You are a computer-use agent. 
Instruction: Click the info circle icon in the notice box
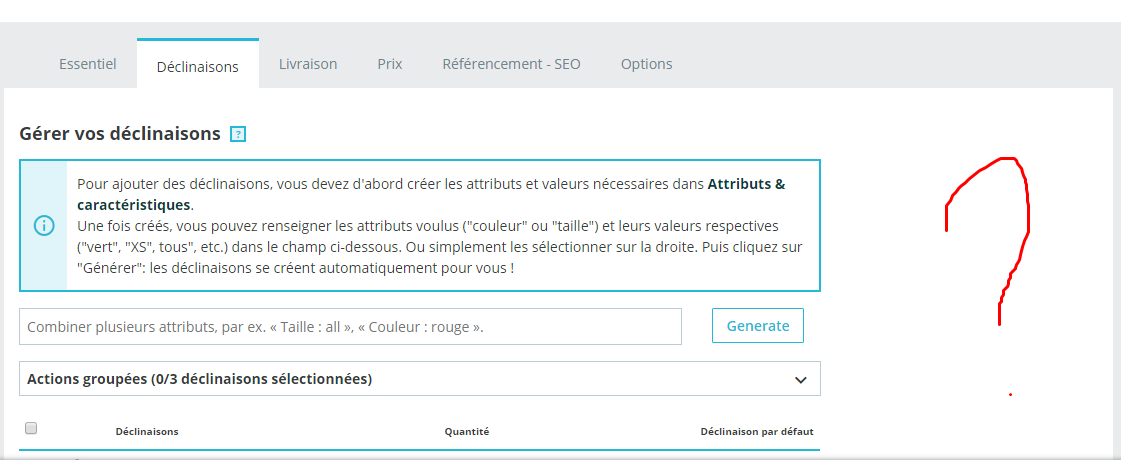click(44, 225)
